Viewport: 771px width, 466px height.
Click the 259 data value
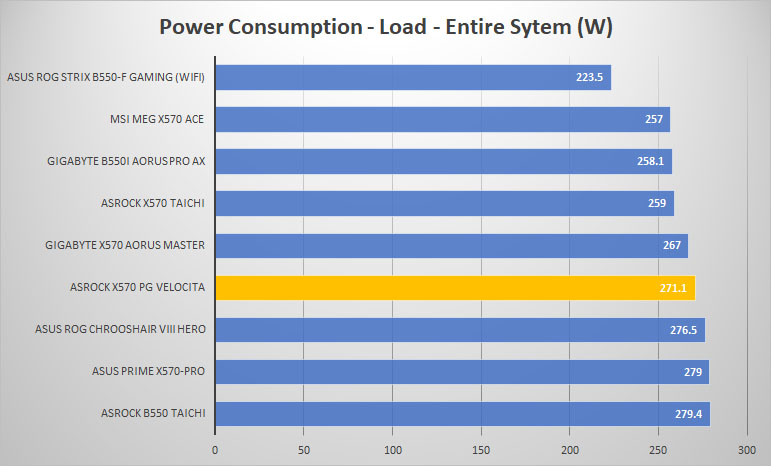[x=657, y=203]
